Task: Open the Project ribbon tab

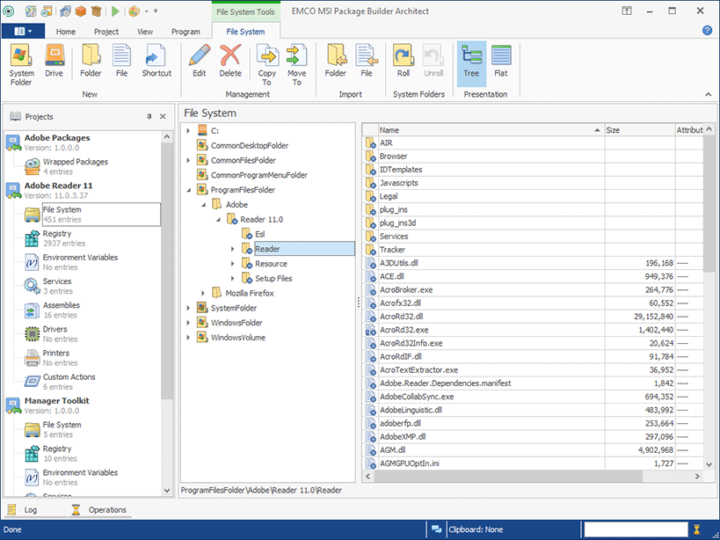Action: (106, 32)
